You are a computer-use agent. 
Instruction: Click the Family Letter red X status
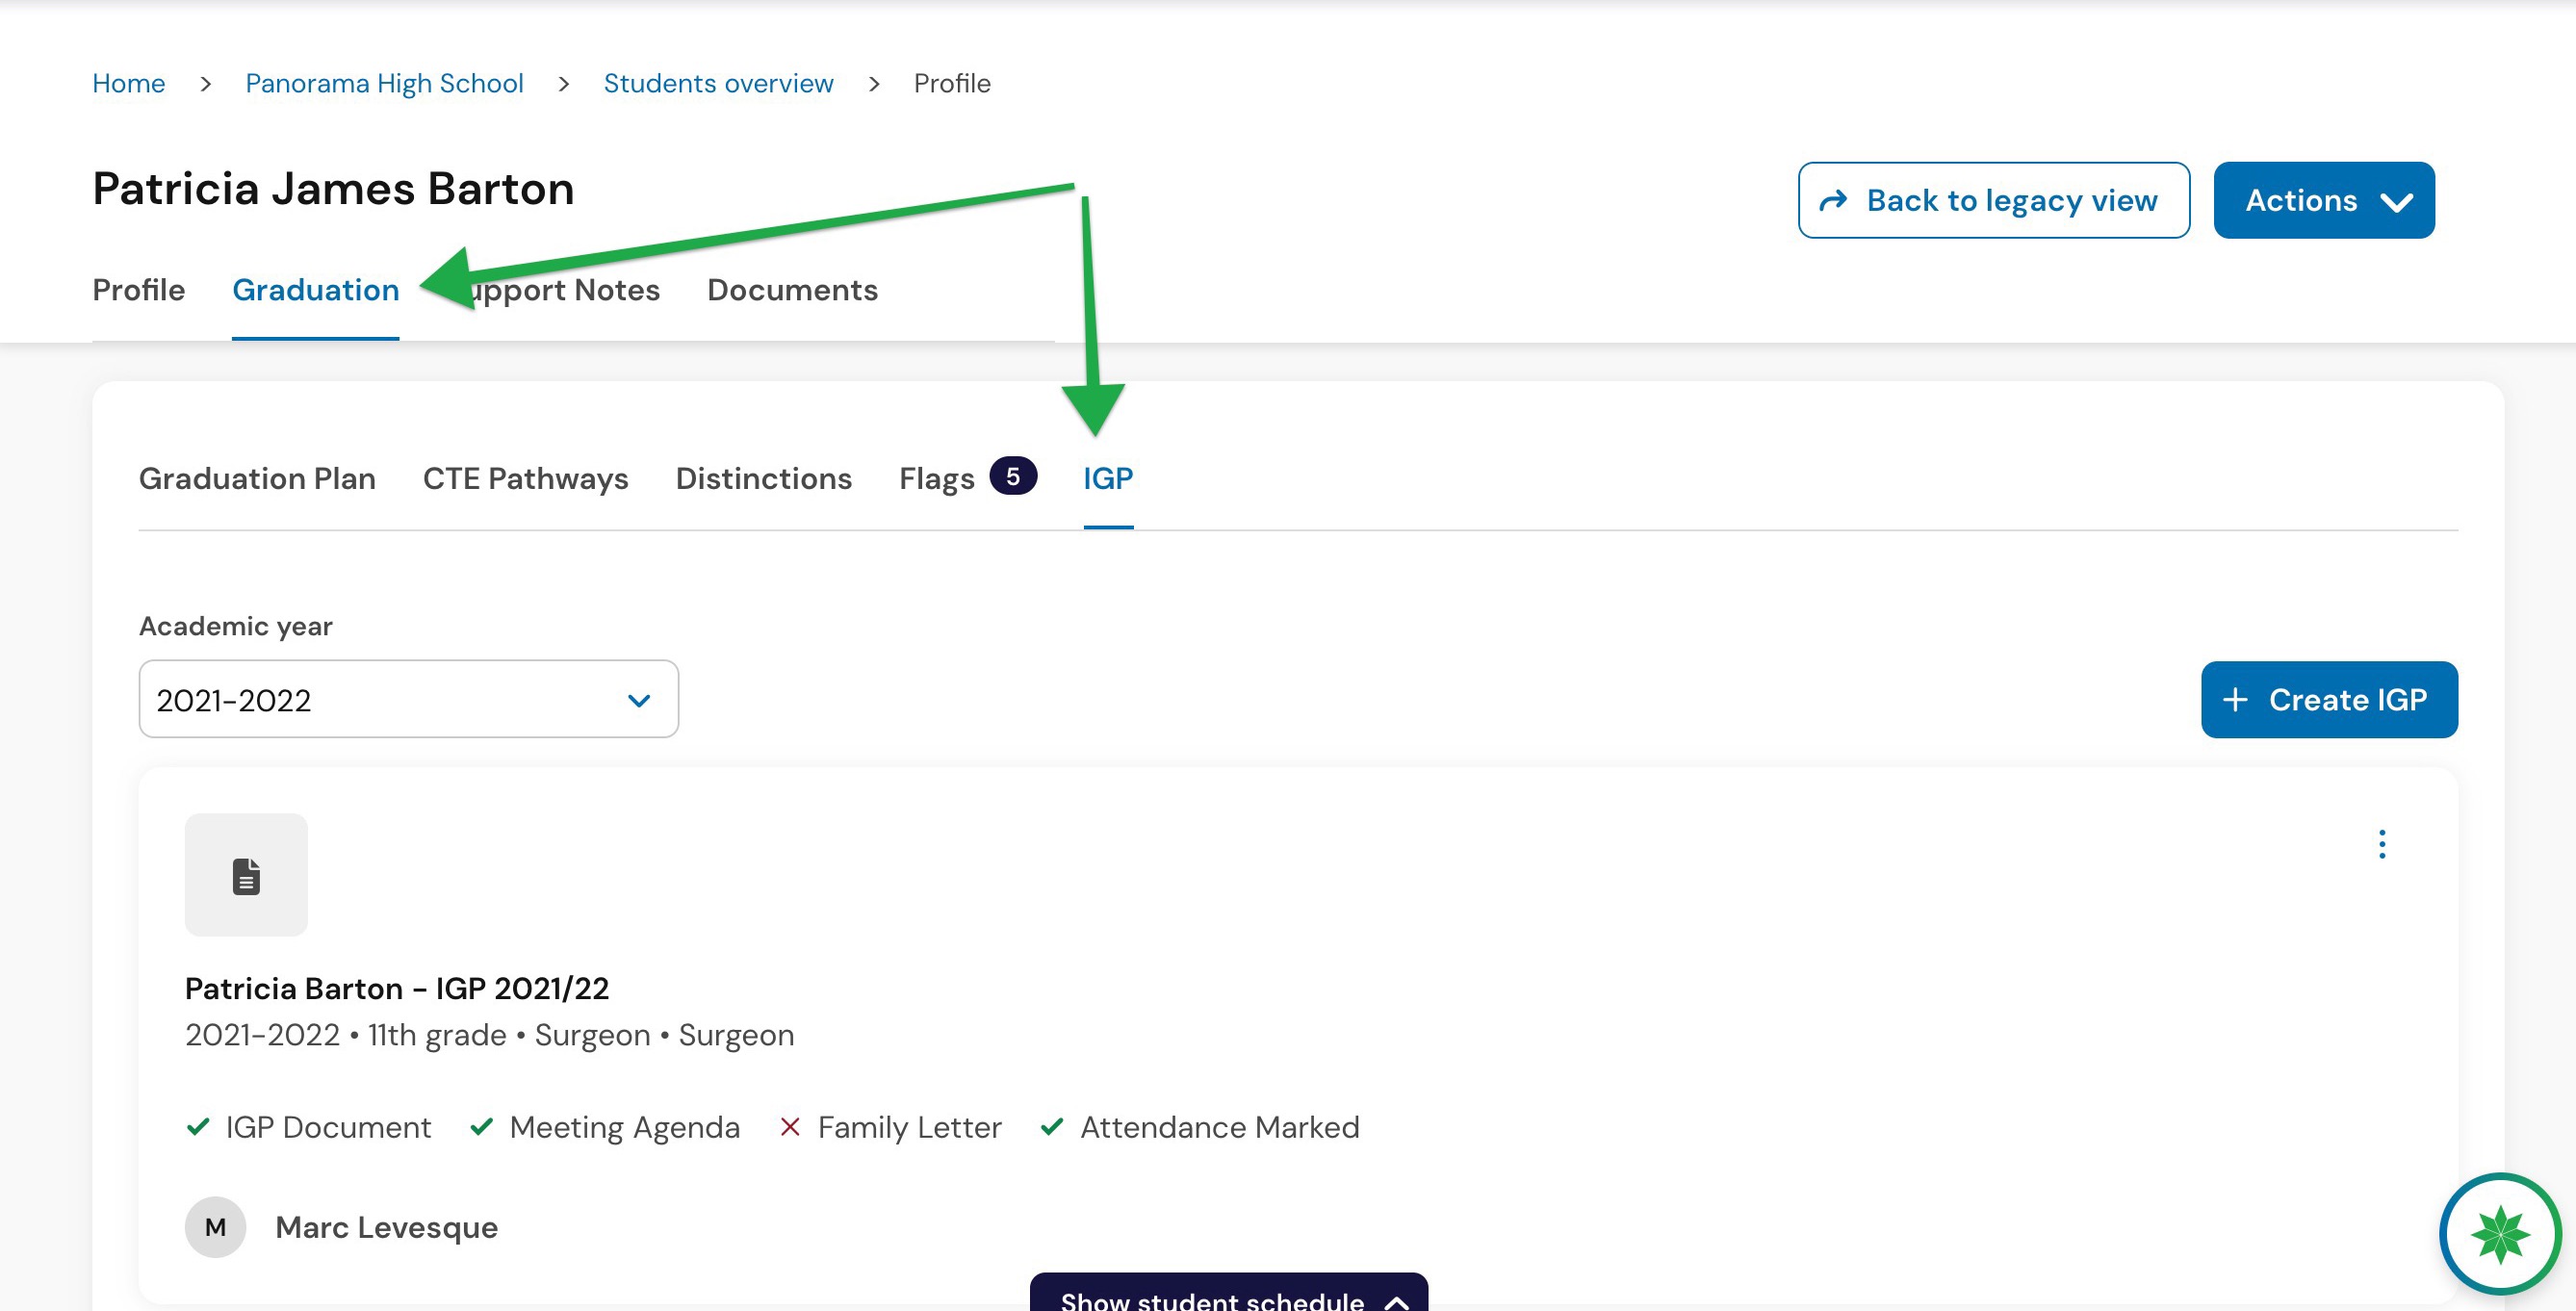(789, 1127)
